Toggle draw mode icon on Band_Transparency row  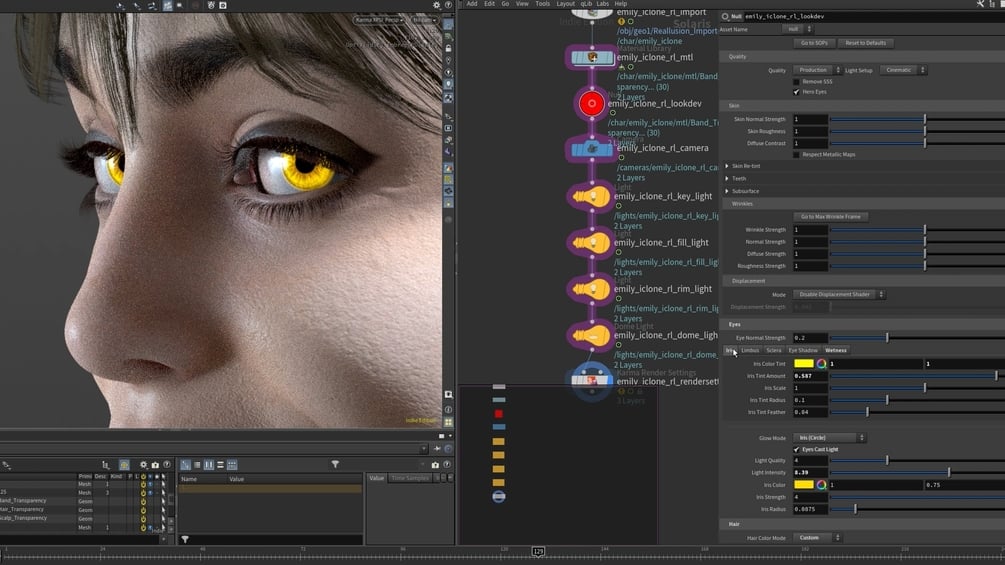[143, 502]
